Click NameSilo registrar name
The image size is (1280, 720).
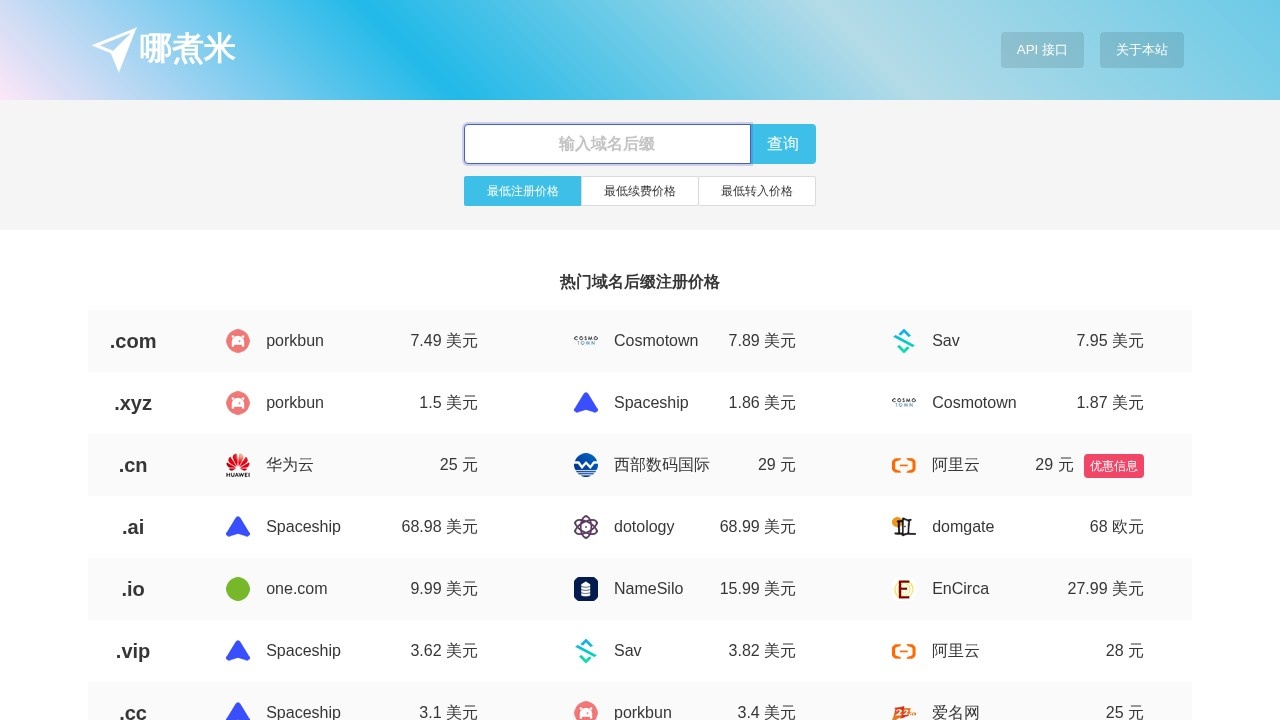(x=649, y=589)
